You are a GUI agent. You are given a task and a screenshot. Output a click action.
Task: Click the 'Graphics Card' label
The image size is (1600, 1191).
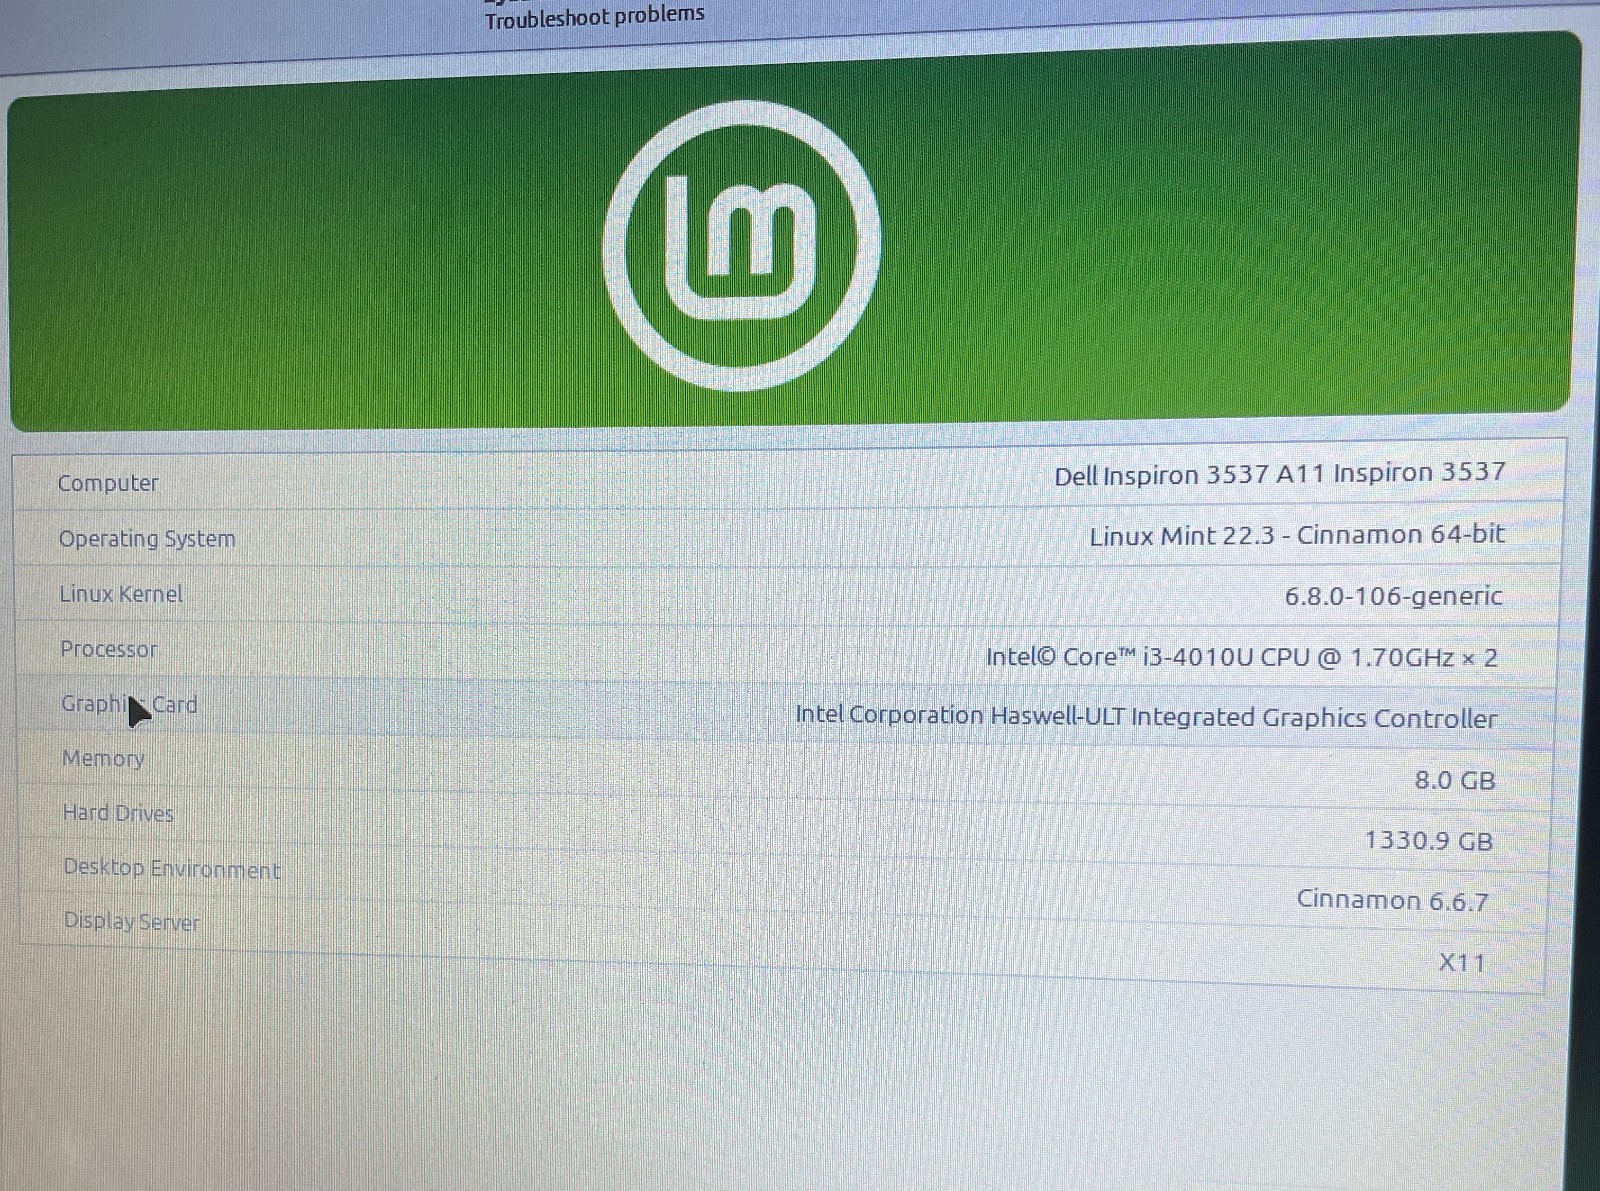tap(129, 704)
